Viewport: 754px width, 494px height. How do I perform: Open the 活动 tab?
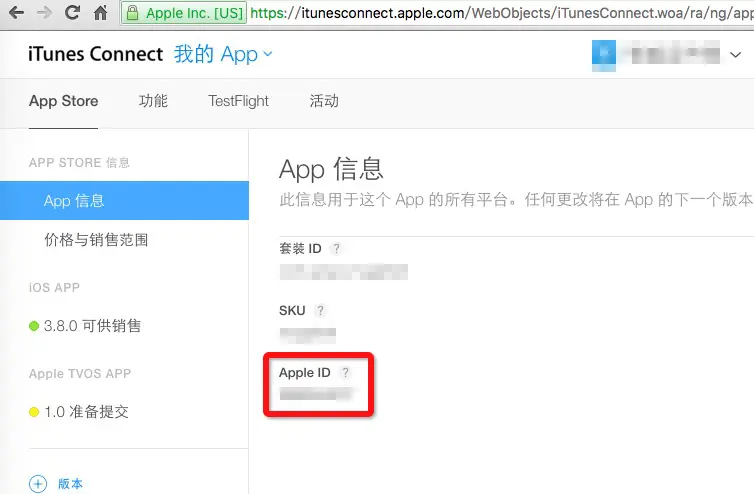(x=324, y=101)
